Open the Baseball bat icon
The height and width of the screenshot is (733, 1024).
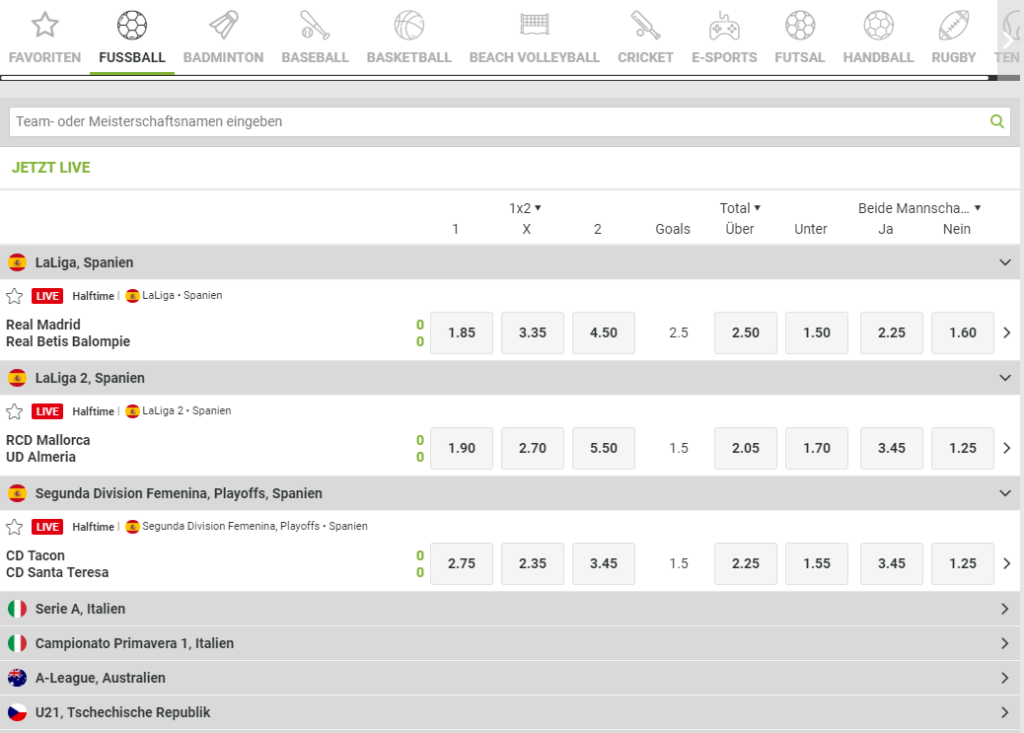pos(315,25)
